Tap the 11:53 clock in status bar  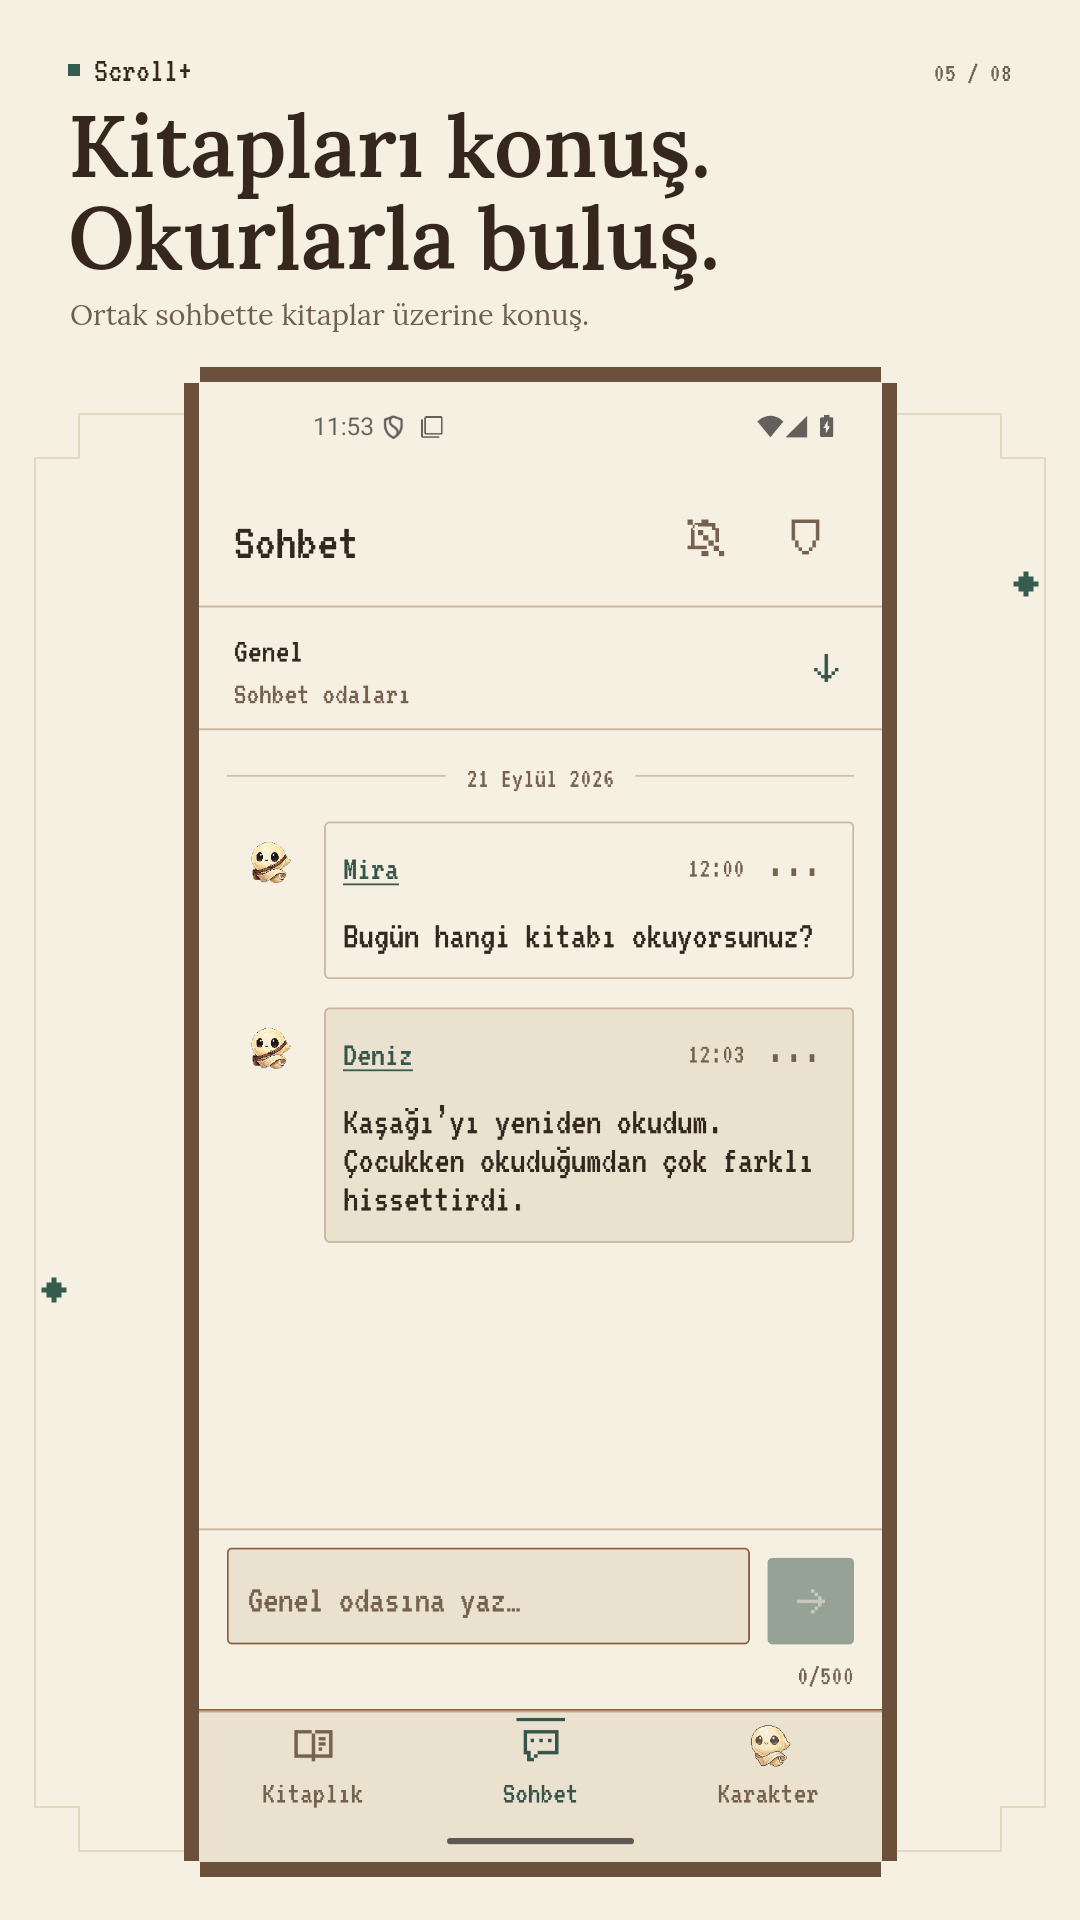click(343, 427)
